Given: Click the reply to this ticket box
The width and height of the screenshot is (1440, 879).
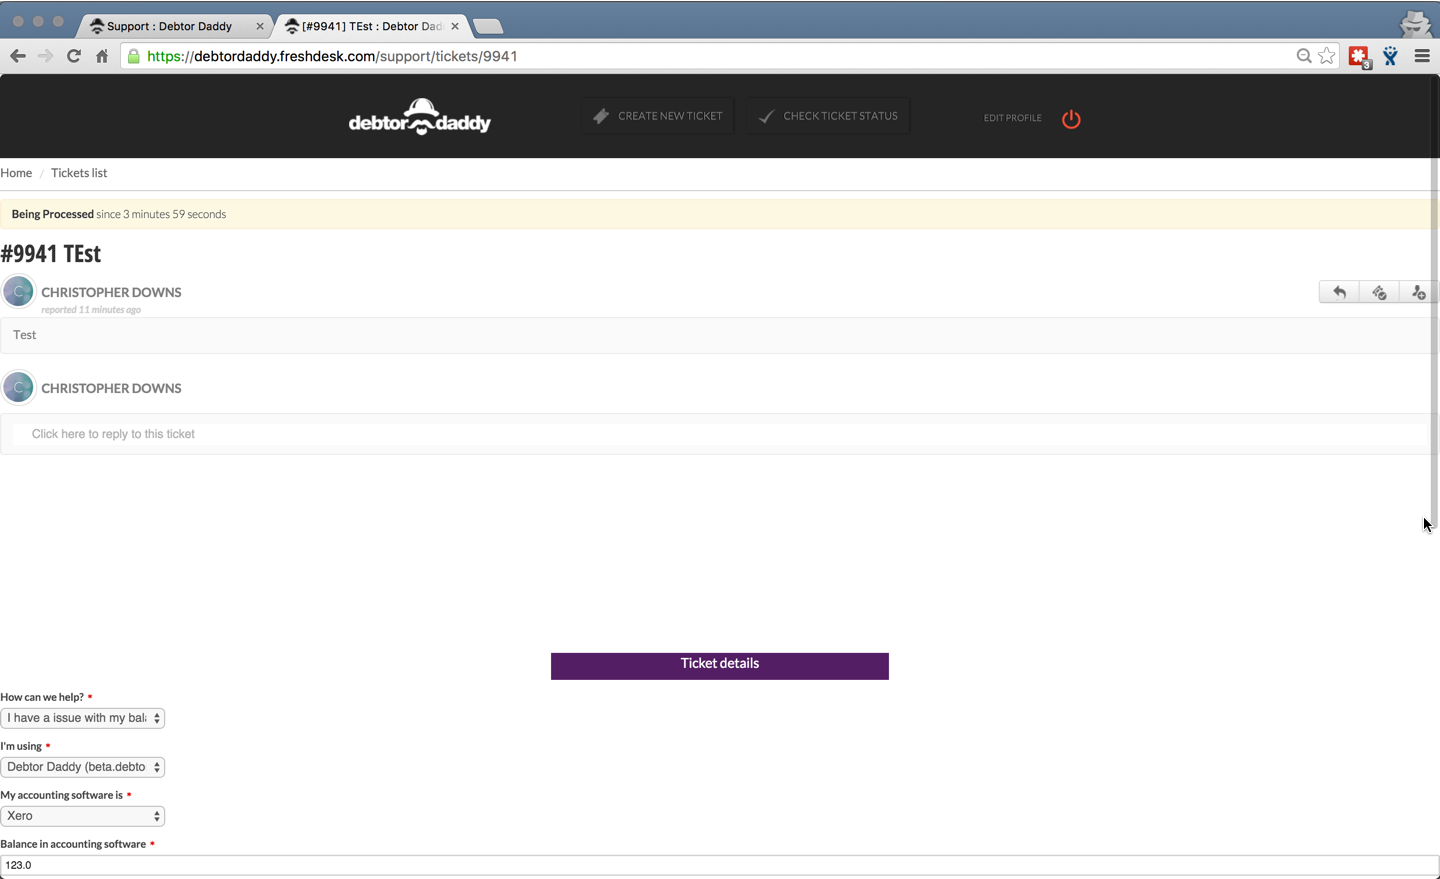Looking at the screenshot, I should [x=720, y=434].
